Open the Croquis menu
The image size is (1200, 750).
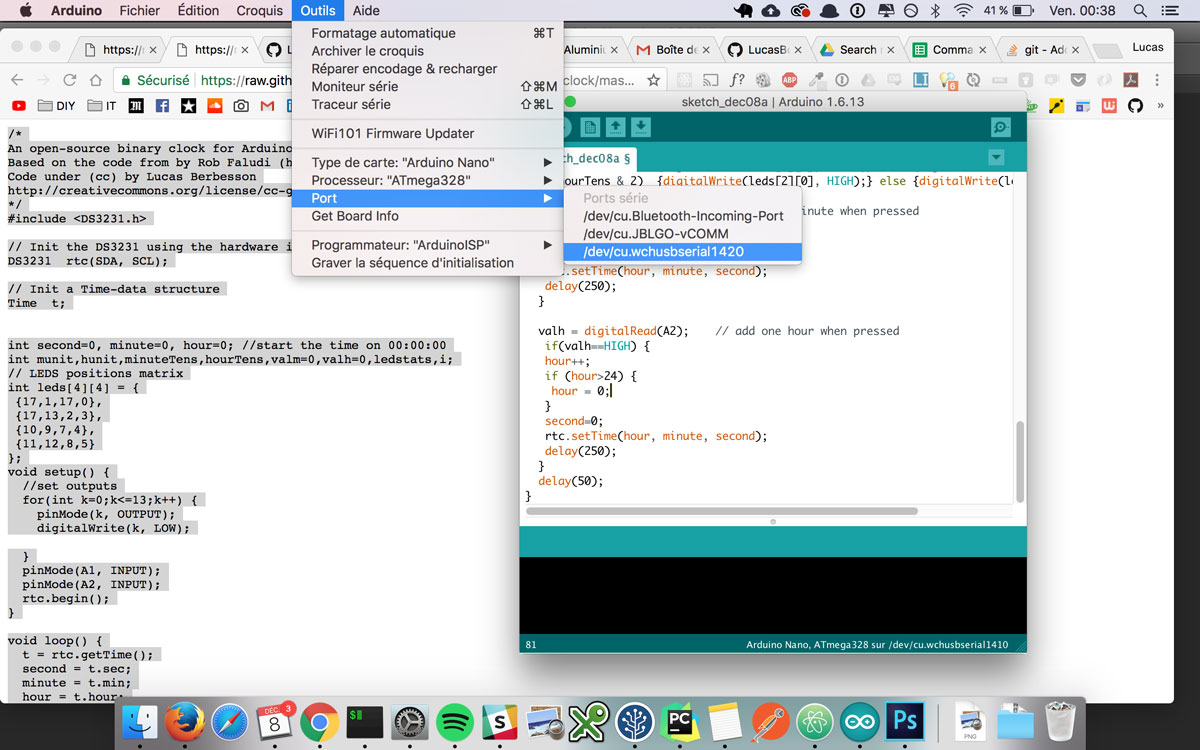[x=260, y=10]
